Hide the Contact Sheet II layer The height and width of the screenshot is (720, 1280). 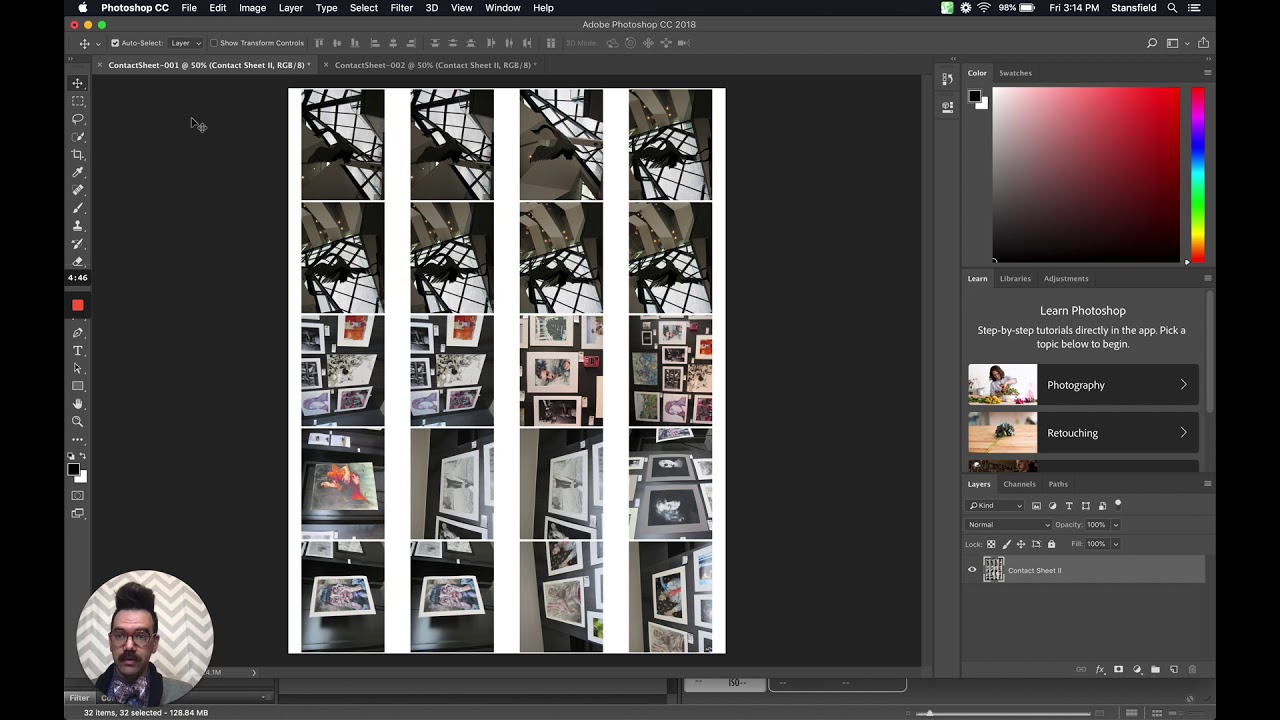(x=972, y=570)
